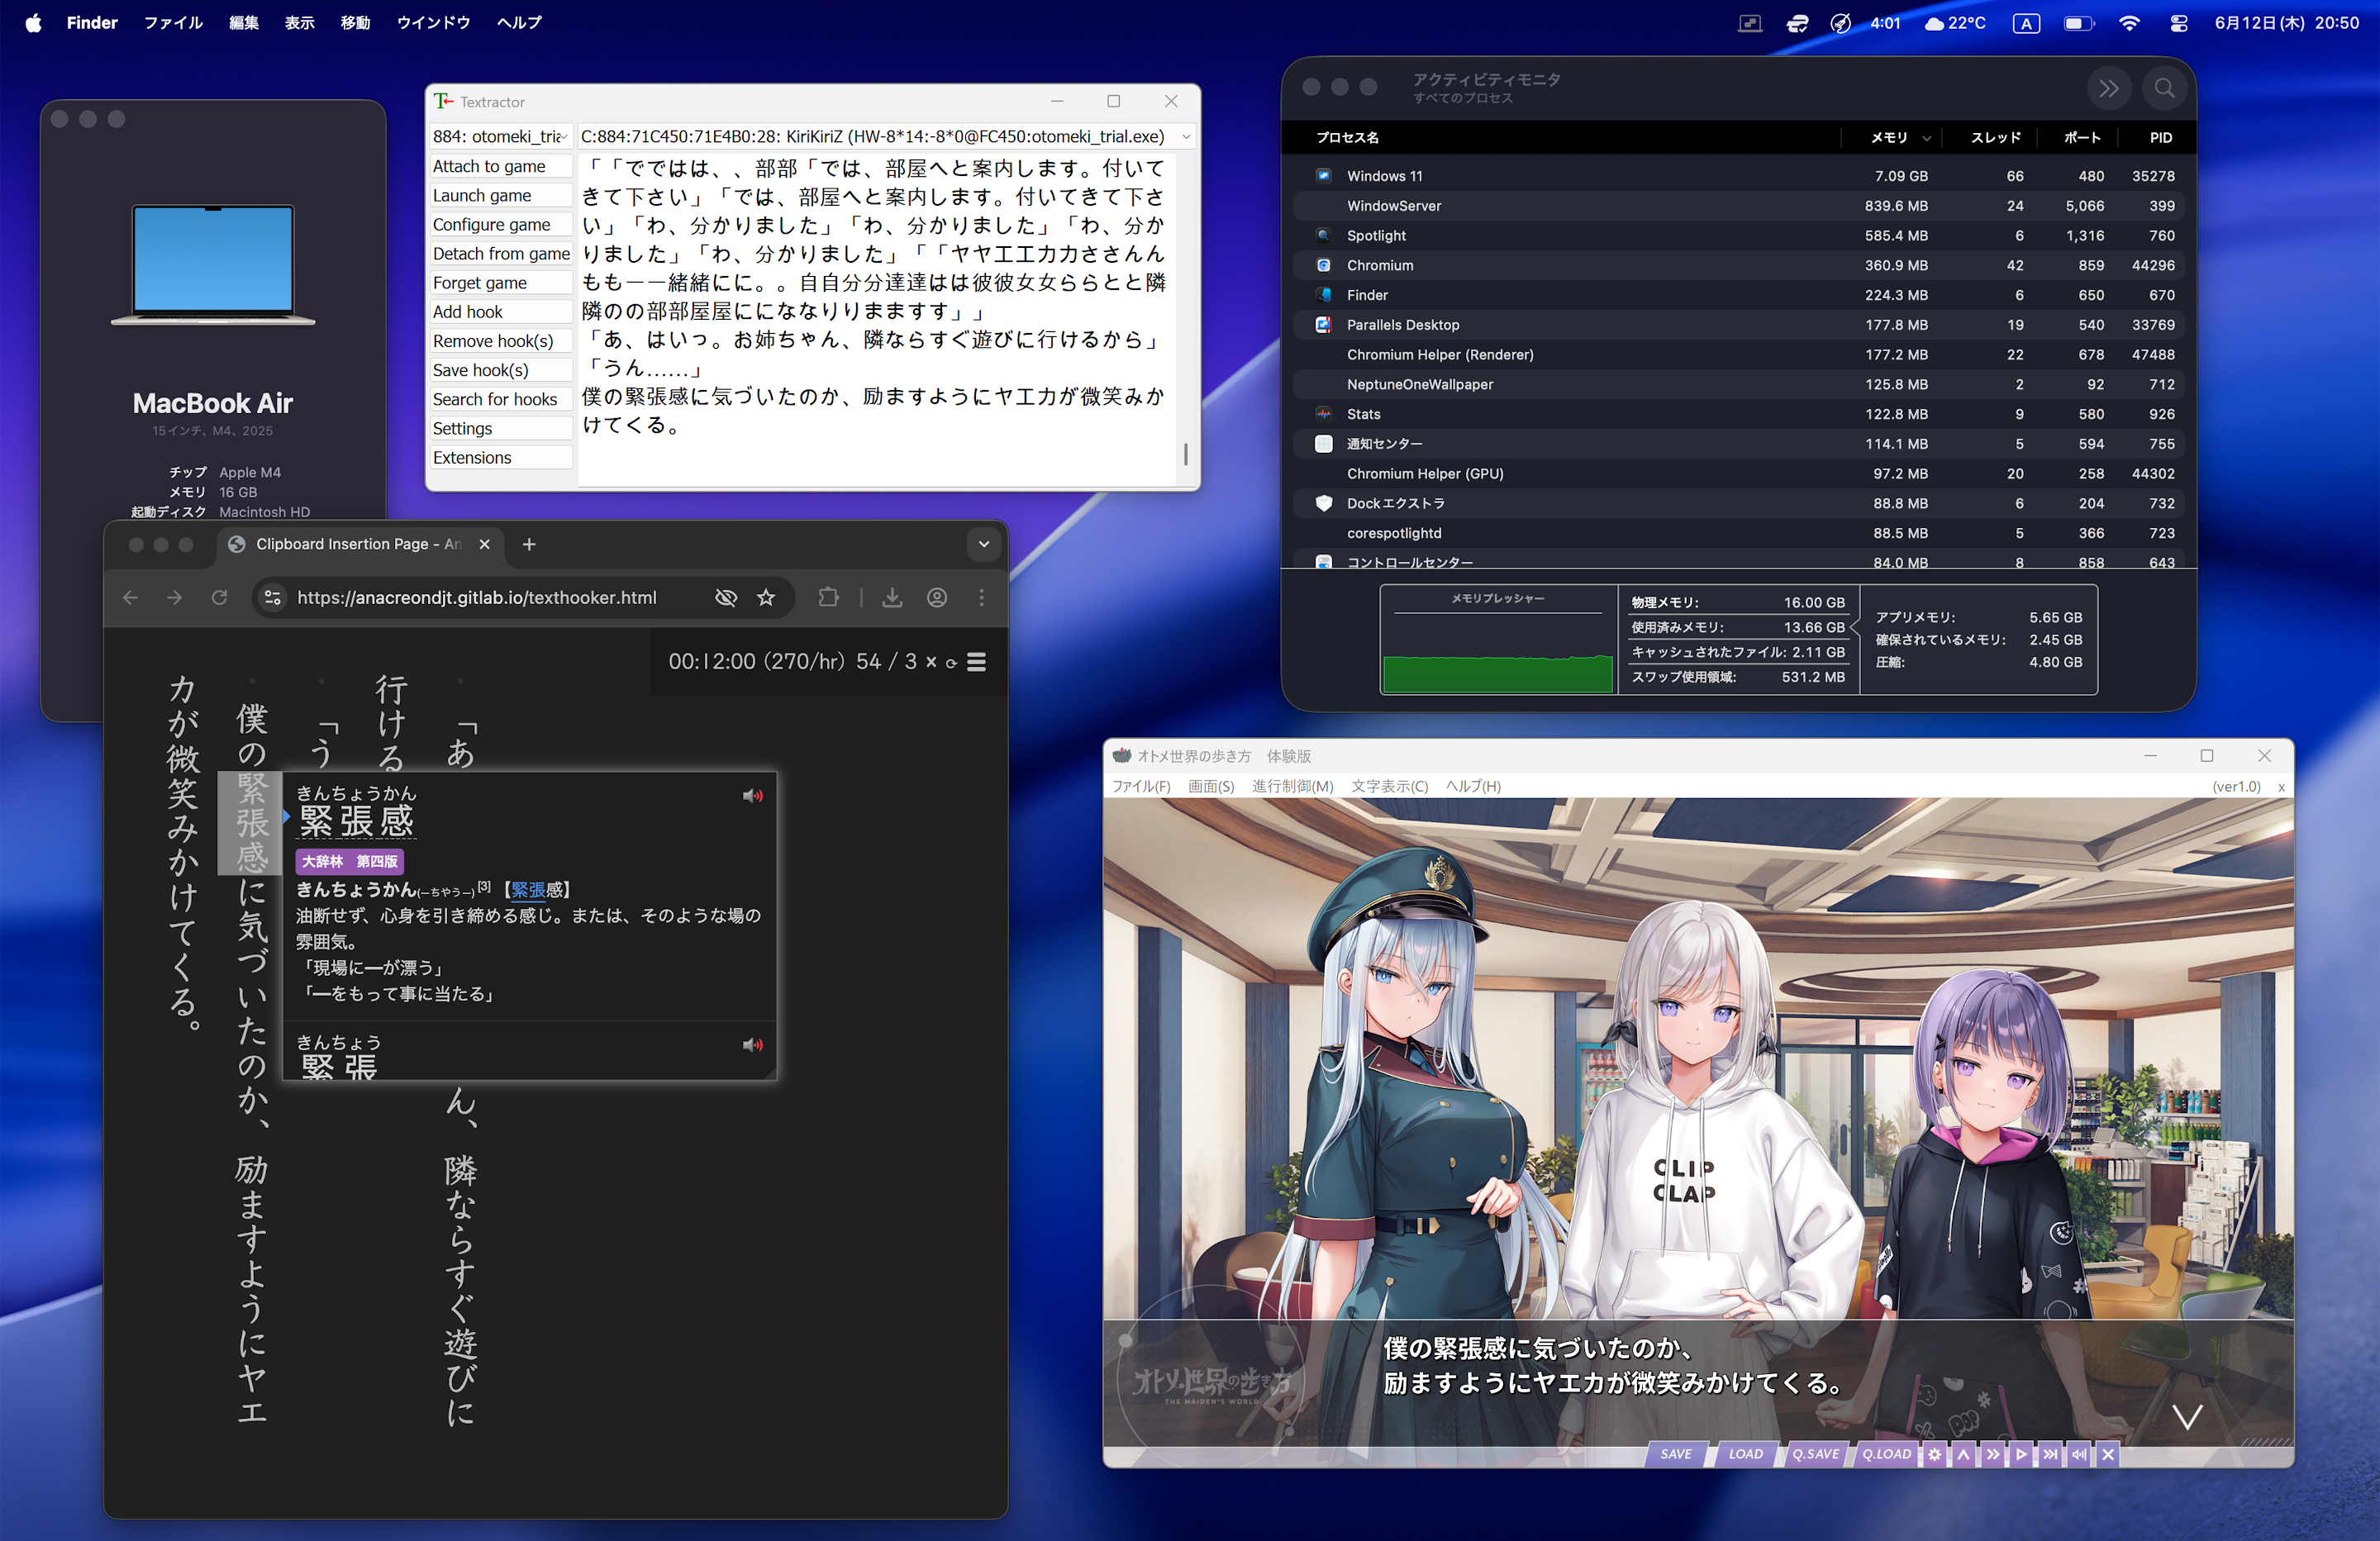Start auto-play triangle icon in game toolbar
Viewport: 2380px width, 1541px height.
[2021, 1454]
